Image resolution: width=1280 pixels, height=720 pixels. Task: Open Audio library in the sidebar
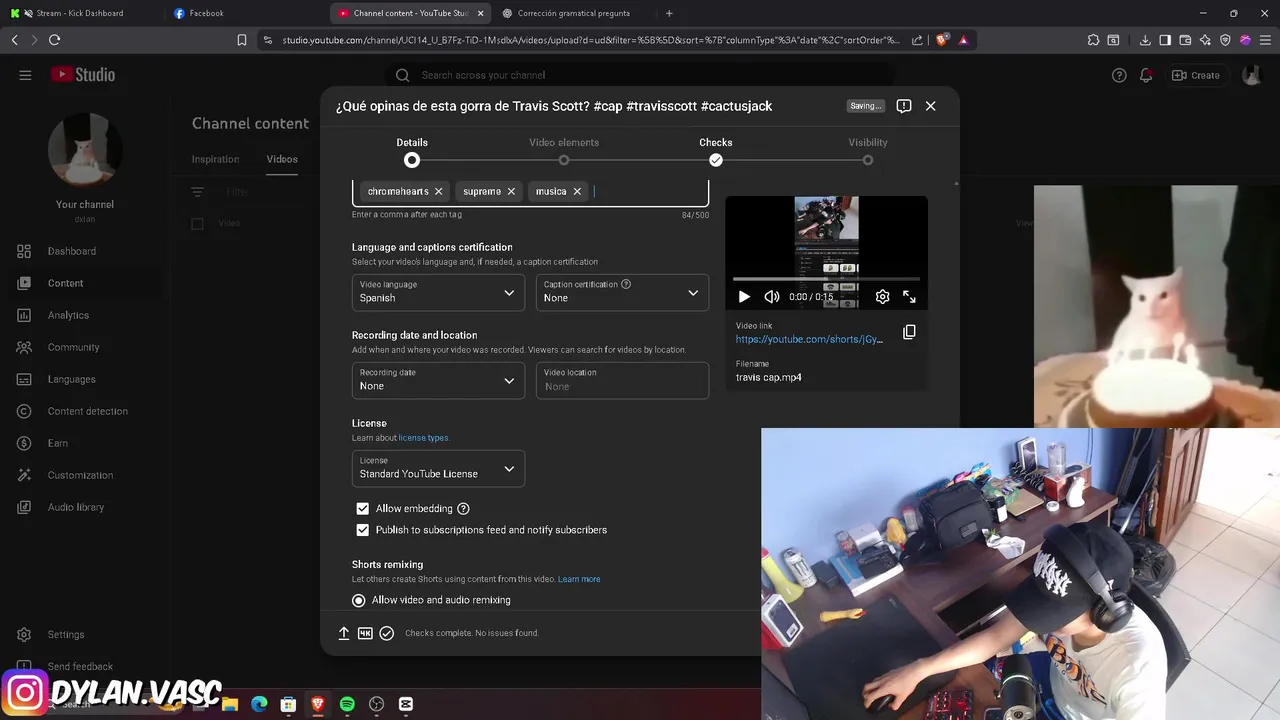(x=76, y=507)
